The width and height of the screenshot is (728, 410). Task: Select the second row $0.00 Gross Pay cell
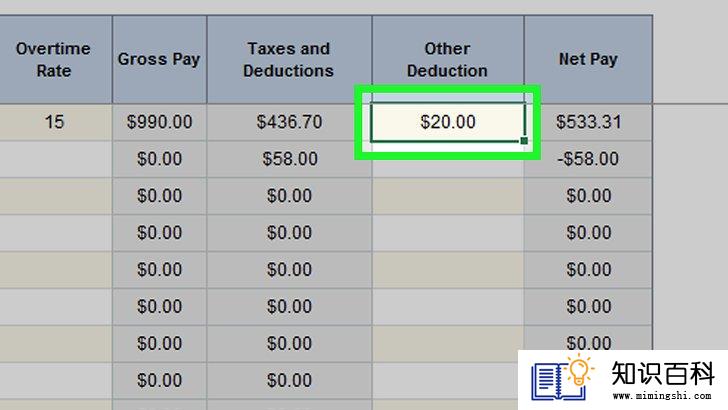[x=159, y=159]
